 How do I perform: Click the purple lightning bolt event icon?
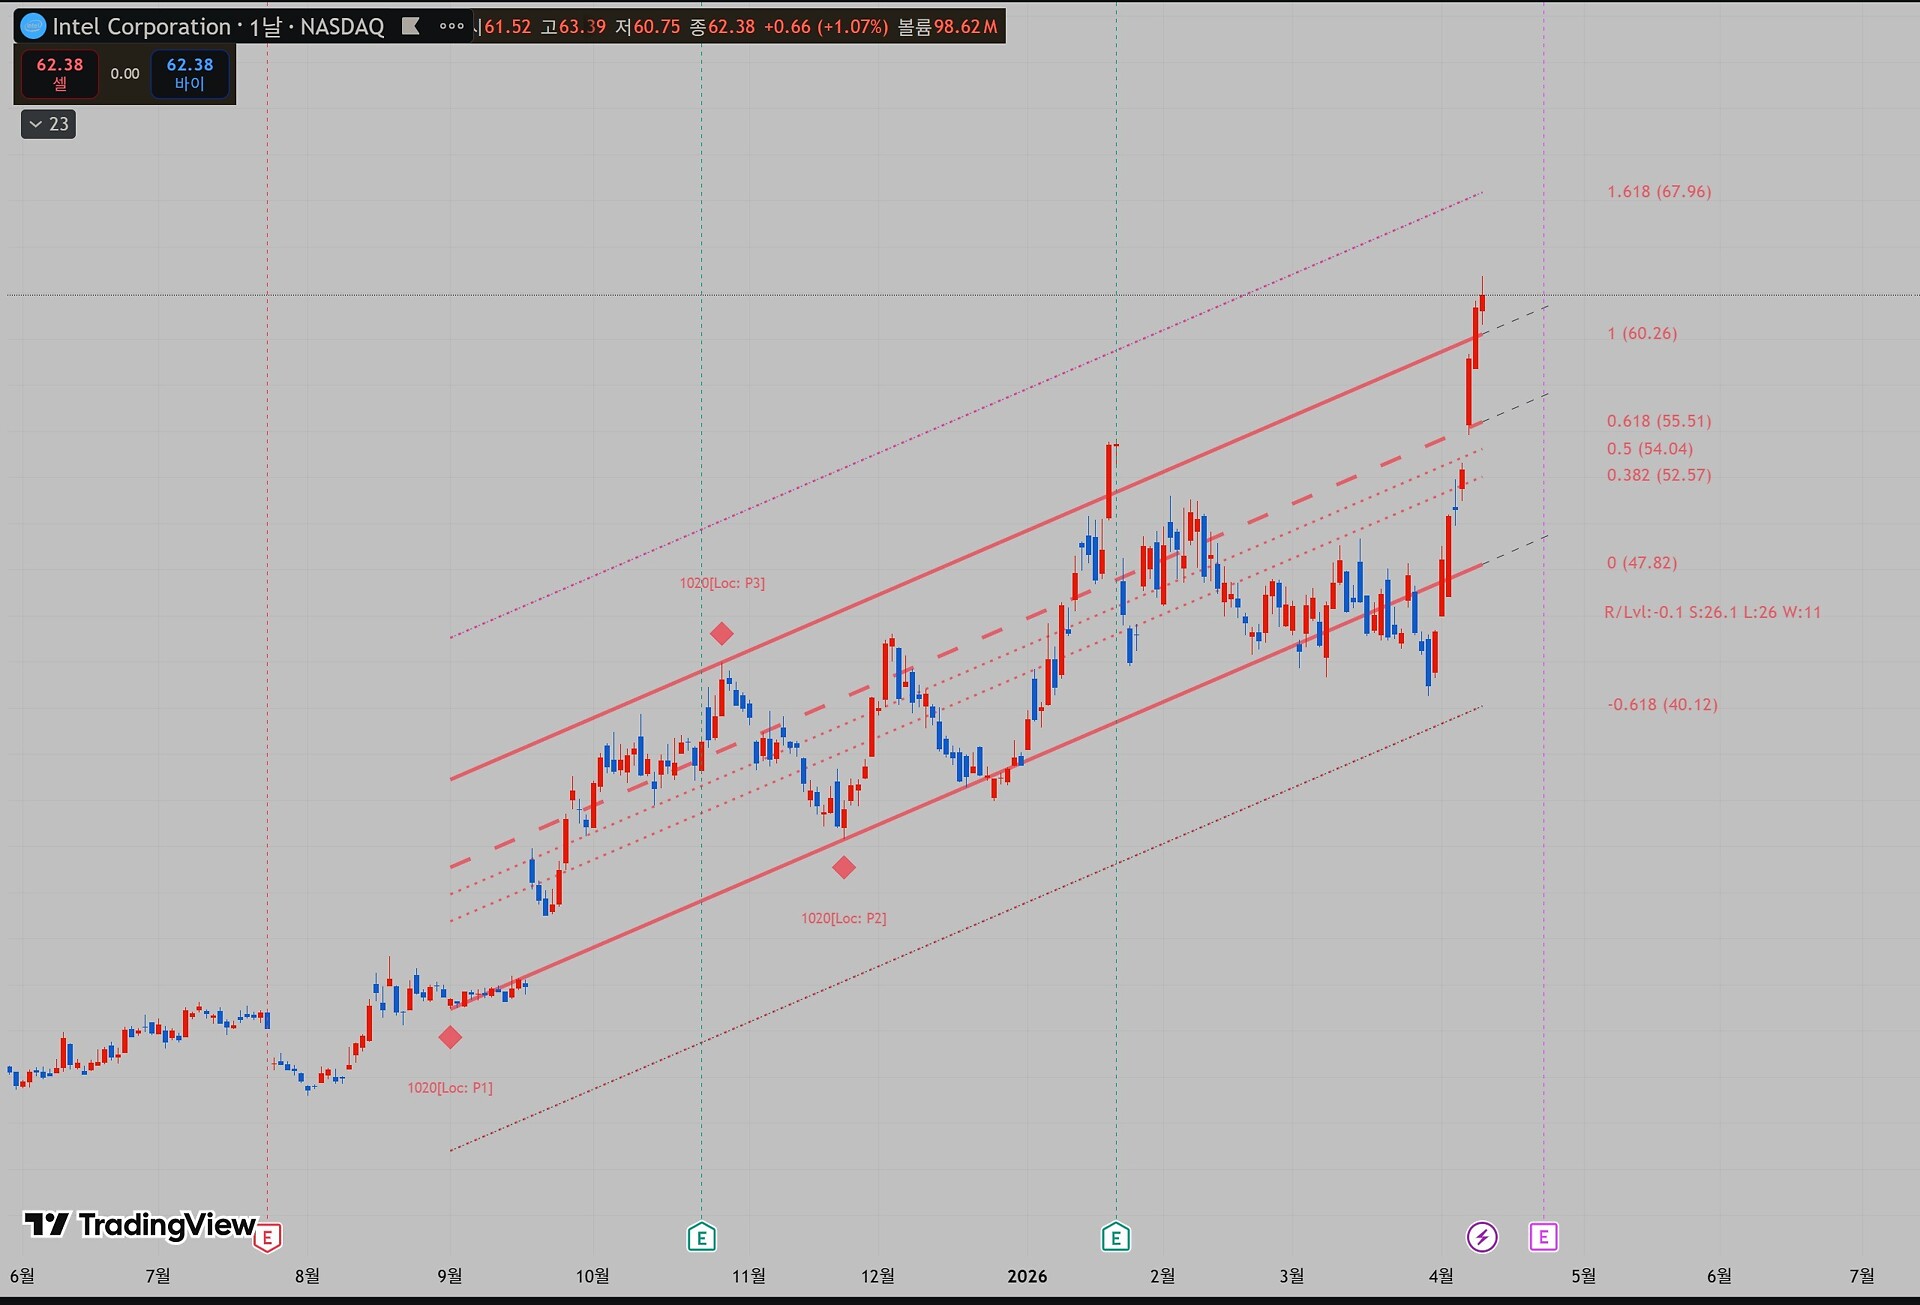(1482, 1238)
